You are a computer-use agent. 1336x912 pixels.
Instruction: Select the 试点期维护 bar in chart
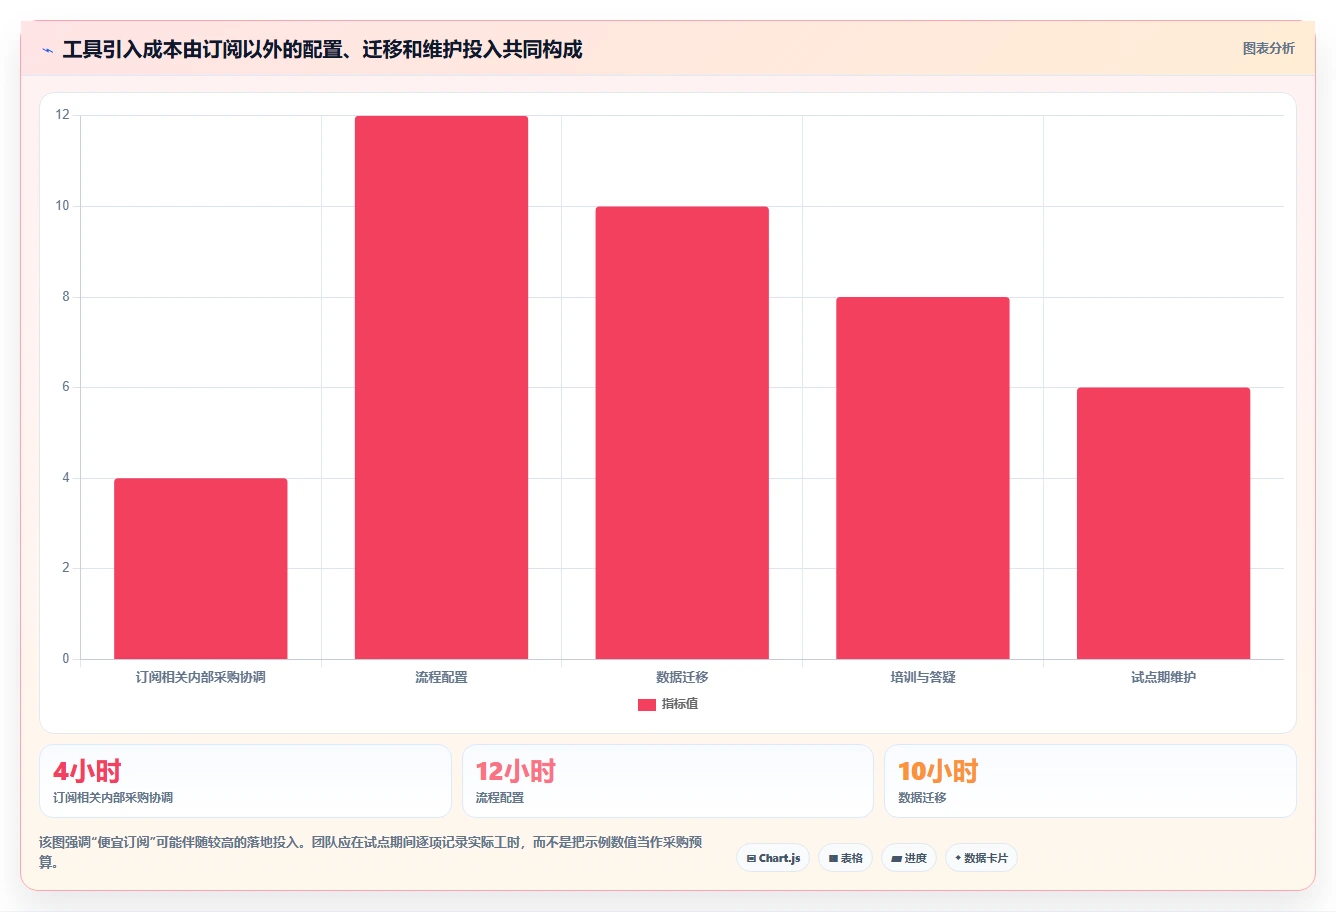[1163, 523]
